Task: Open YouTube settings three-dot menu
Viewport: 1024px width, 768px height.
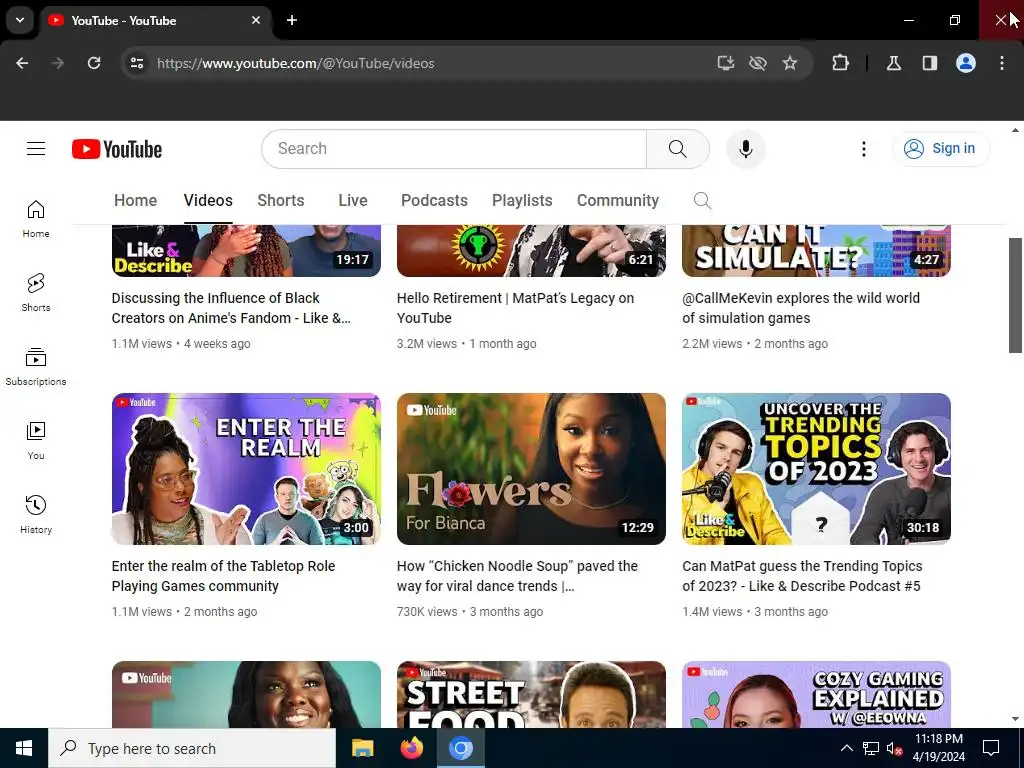Action: 863,149
